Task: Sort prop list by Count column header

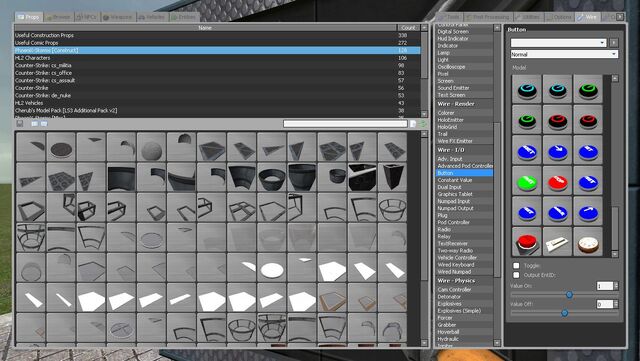Action: pyautogui.click(x=409, y=28)
